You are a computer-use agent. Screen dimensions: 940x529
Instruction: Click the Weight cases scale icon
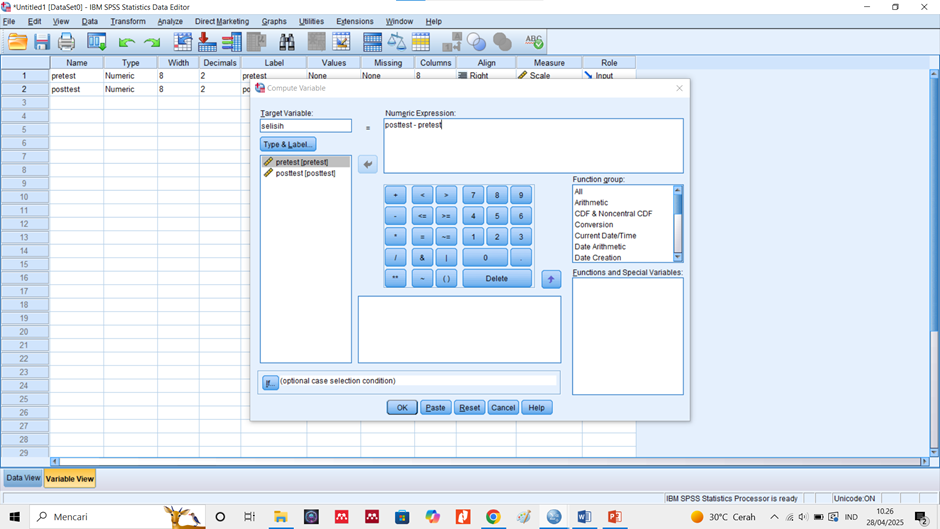[x=396, y=42]
